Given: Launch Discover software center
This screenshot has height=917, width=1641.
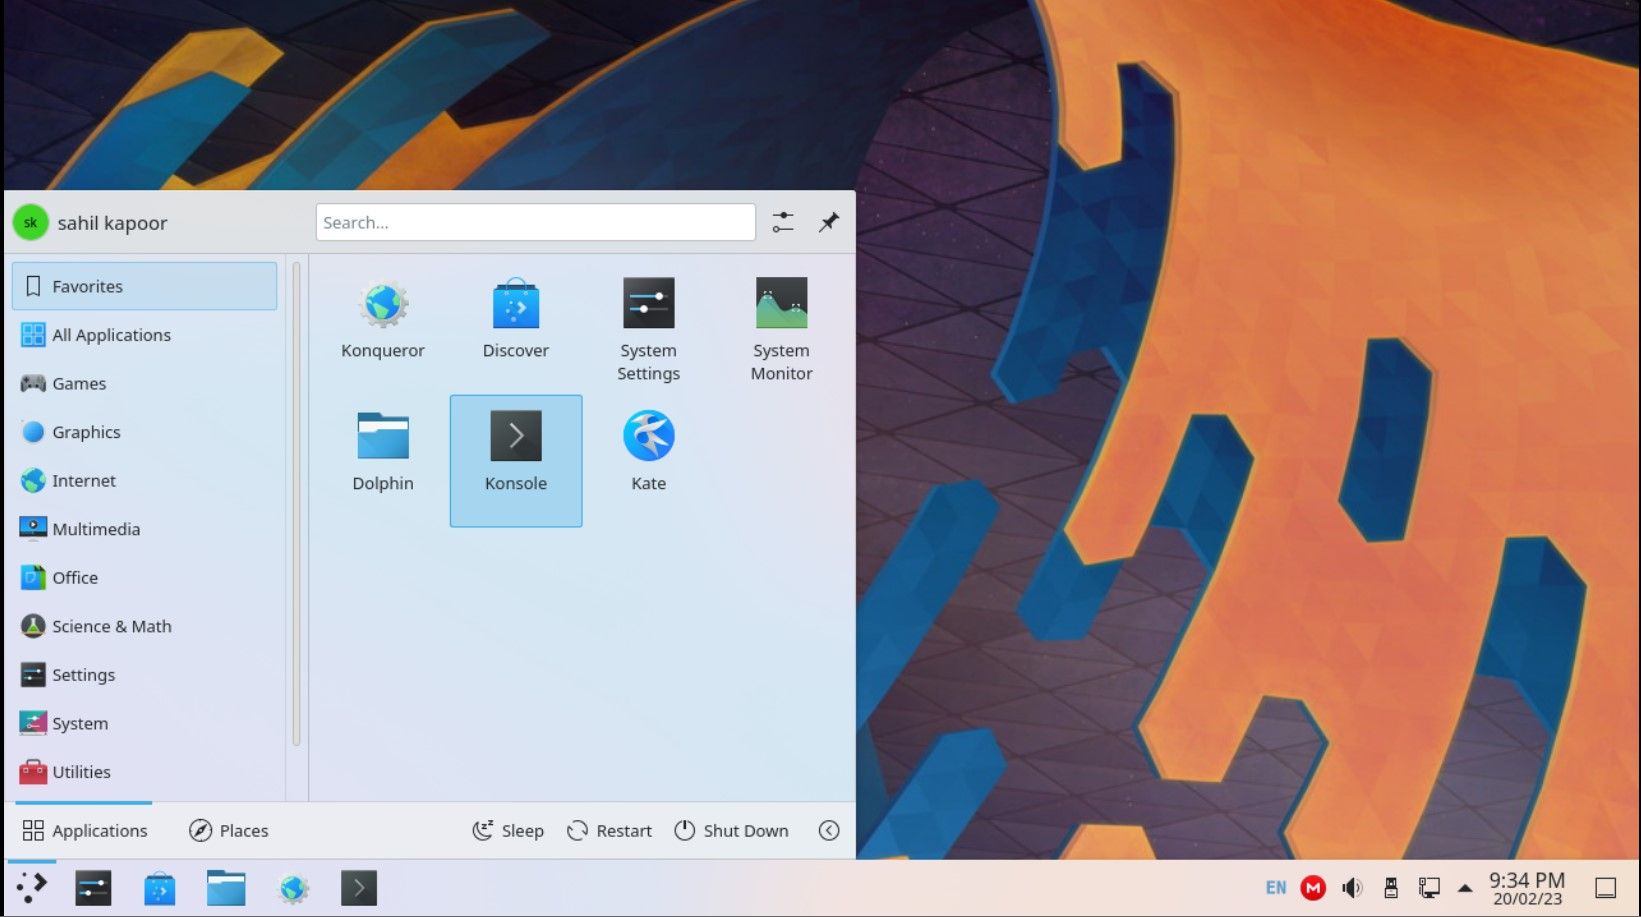Looking at the screenshot, I should [515, 318].
